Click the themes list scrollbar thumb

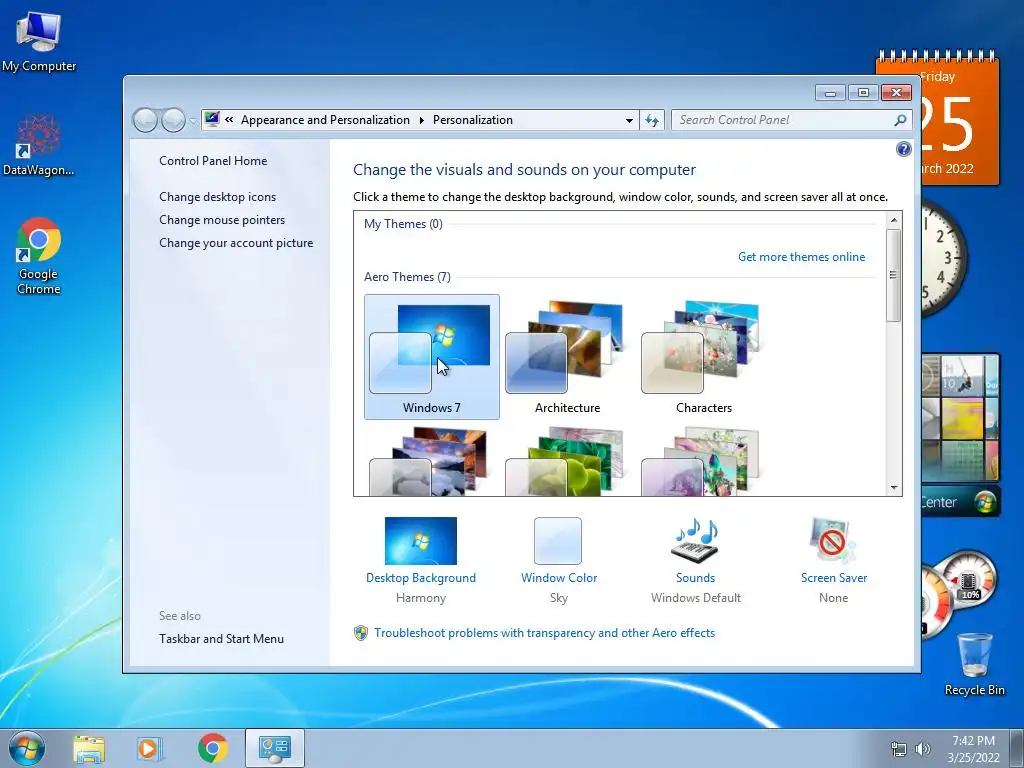(893, 275)
